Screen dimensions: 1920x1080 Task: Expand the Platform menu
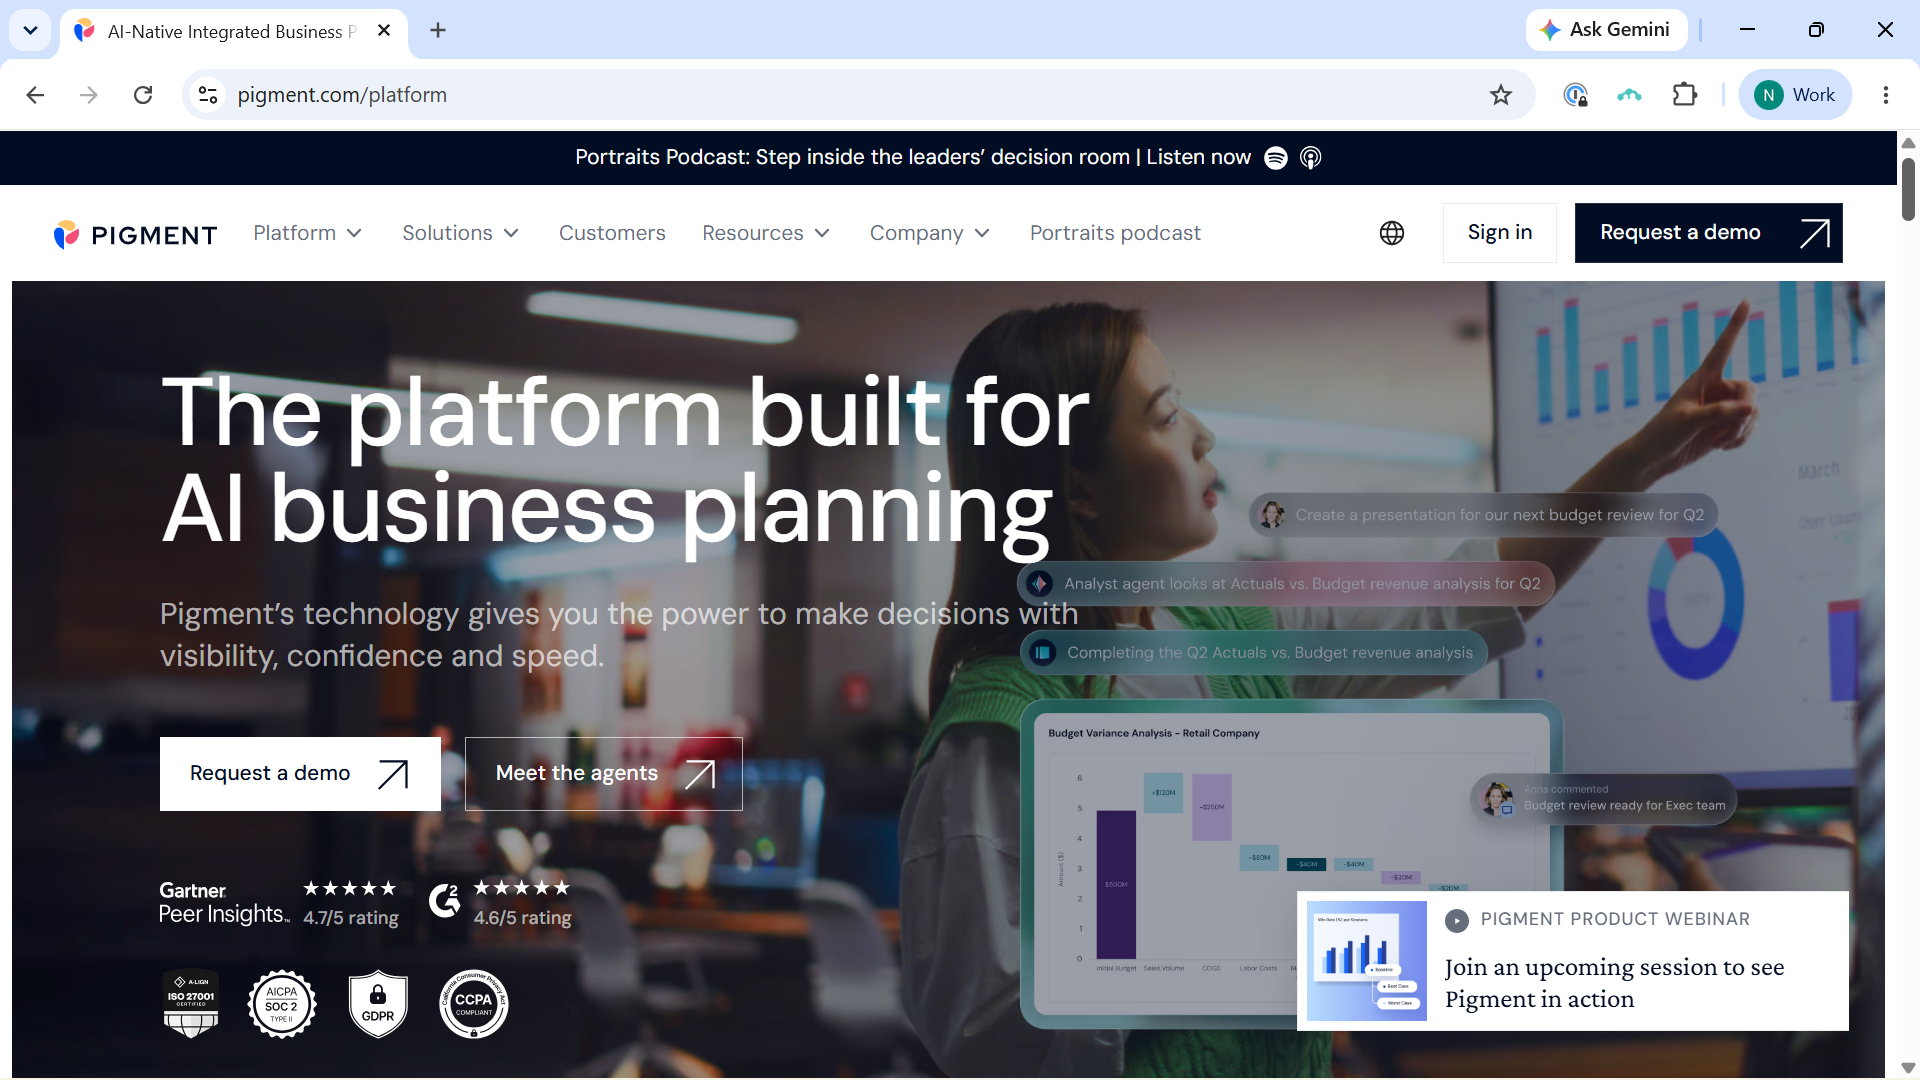(308, 233)
